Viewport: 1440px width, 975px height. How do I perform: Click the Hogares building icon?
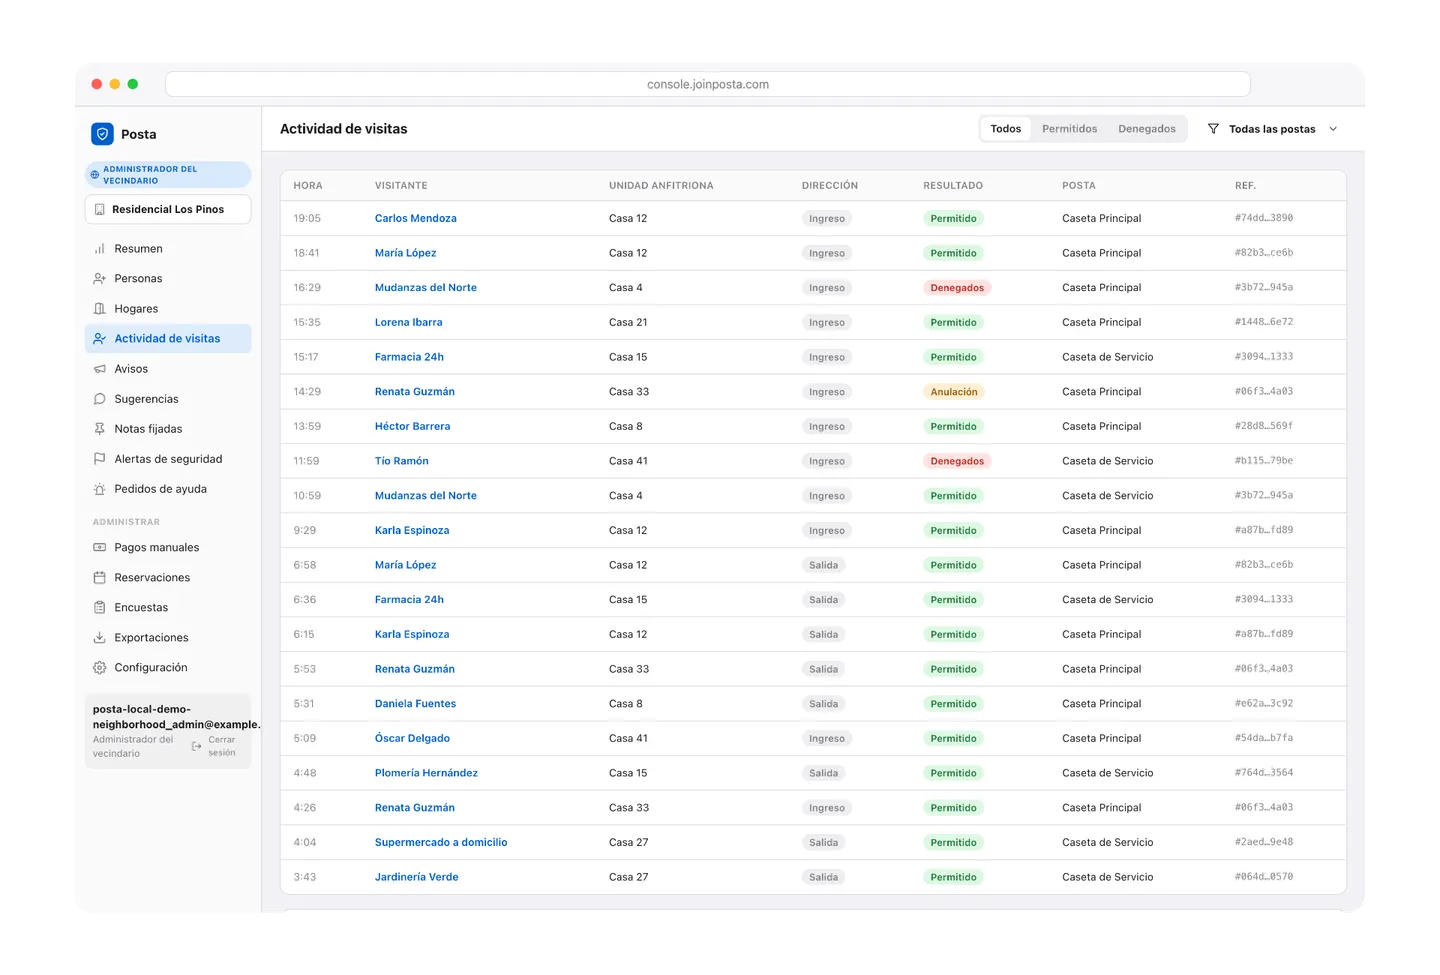click(100, 309)
